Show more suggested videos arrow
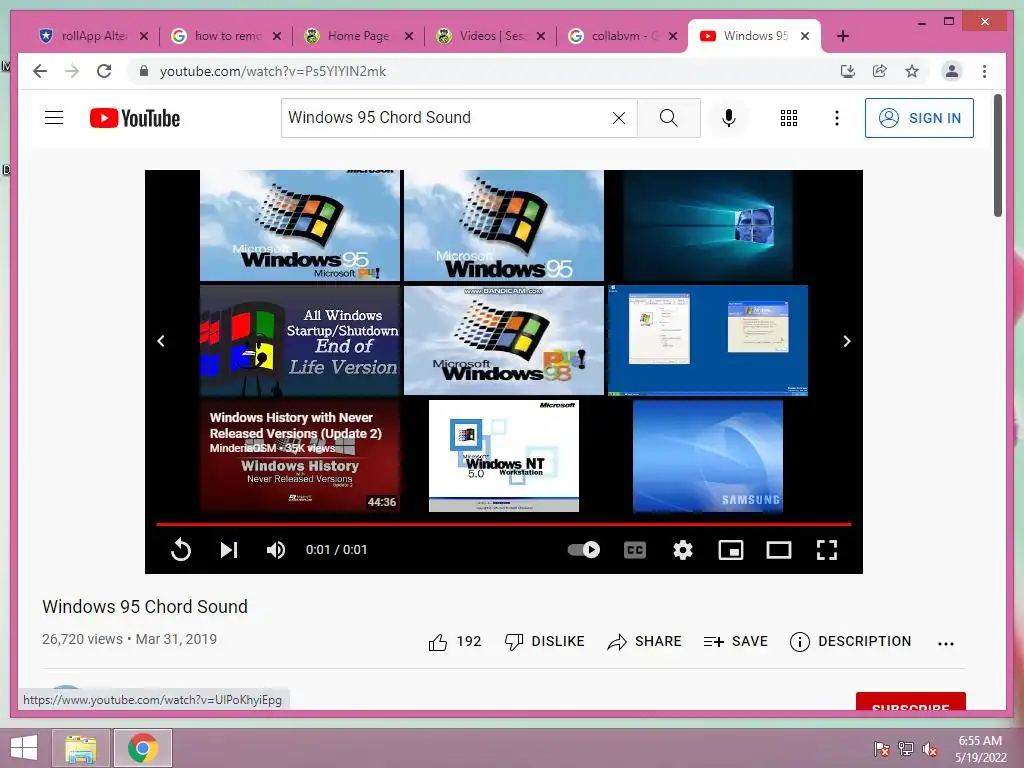The height and width of the screenshot is (768, 1024). pos(847,341)
